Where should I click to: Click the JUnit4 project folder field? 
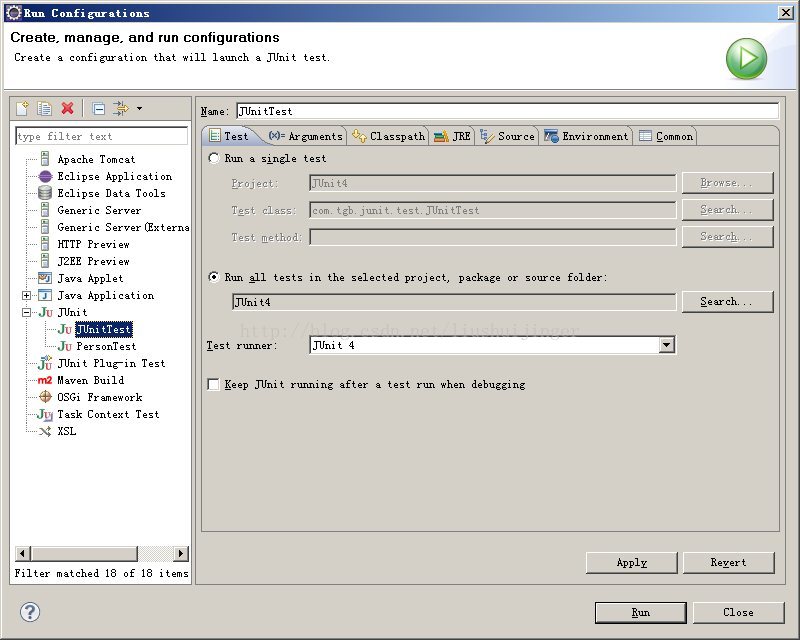(x=454, y=302)
